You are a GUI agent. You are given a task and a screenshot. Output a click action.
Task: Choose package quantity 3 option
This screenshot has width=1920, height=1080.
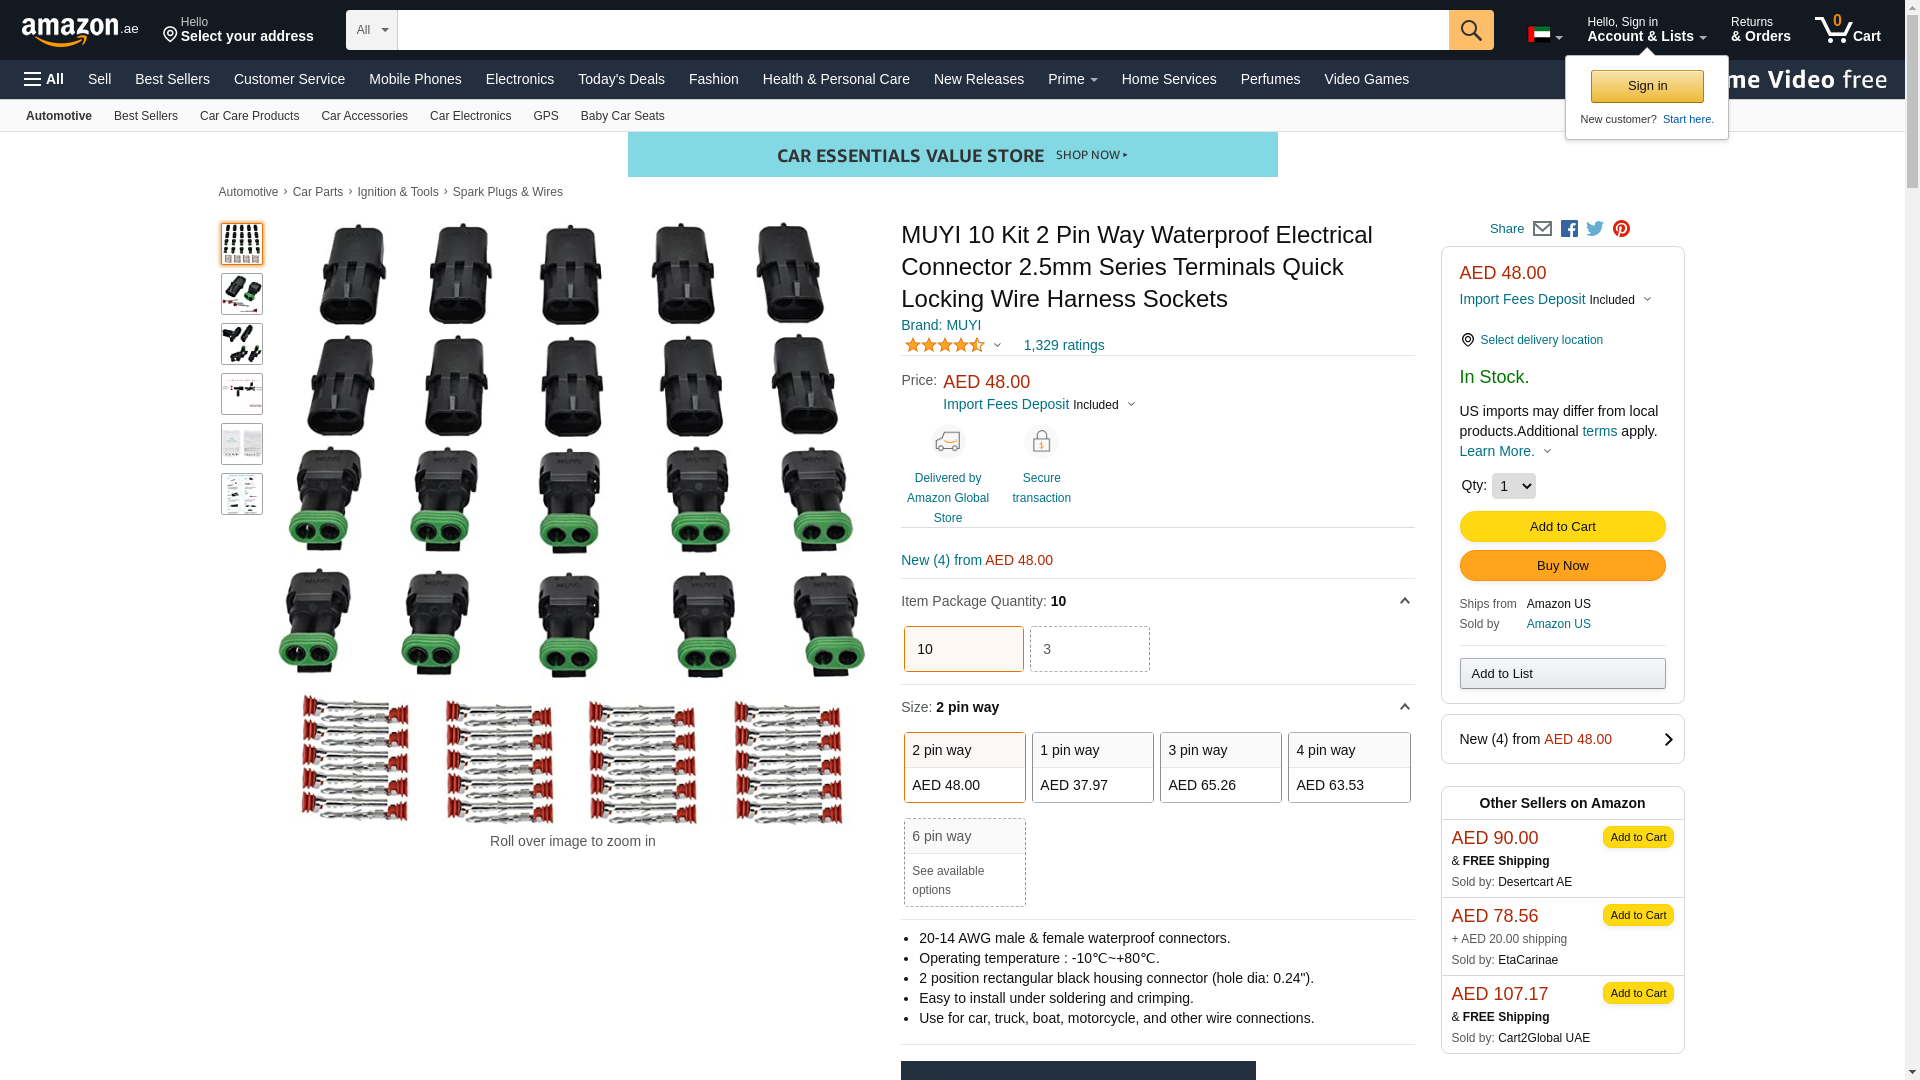[x=1089, y=649]
